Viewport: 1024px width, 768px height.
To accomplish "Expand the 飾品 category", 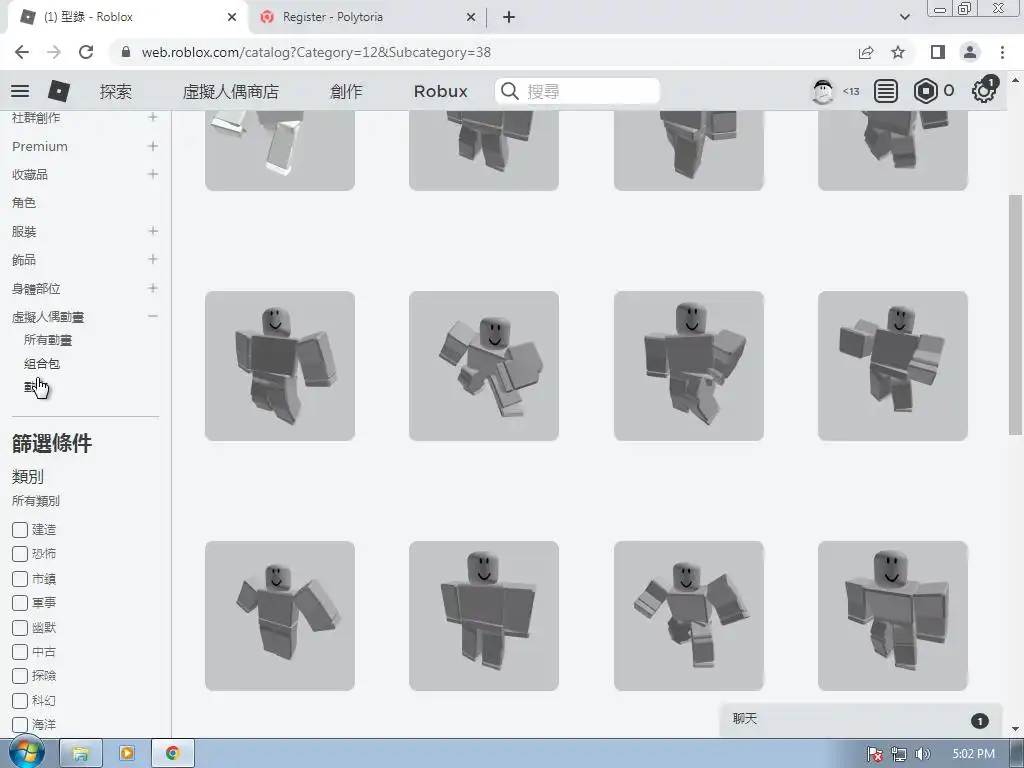I will coord(153,259).
